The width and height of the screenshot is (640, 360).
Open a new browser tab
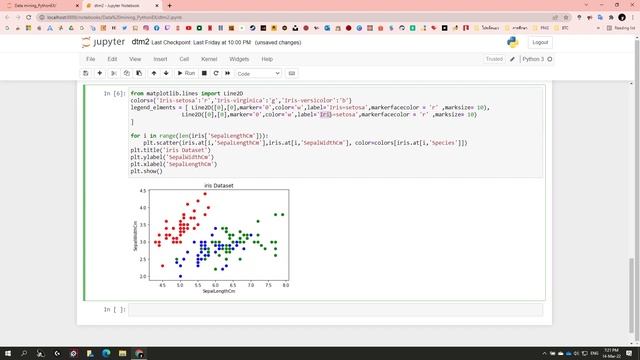(x=169, y=6)
